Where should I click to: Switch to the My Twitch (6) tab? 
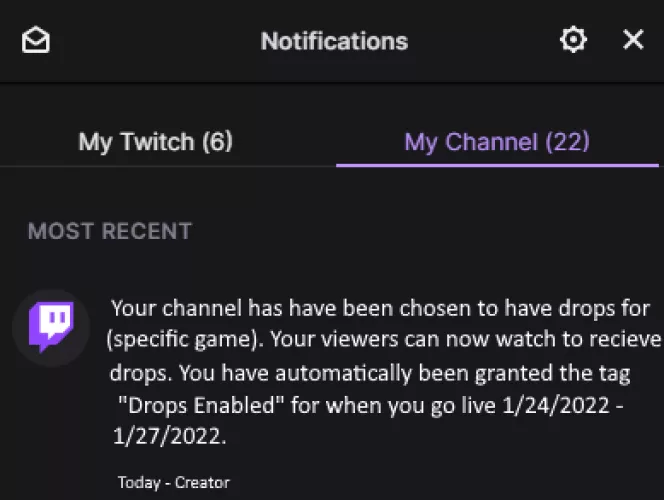[x=155, y=142]
